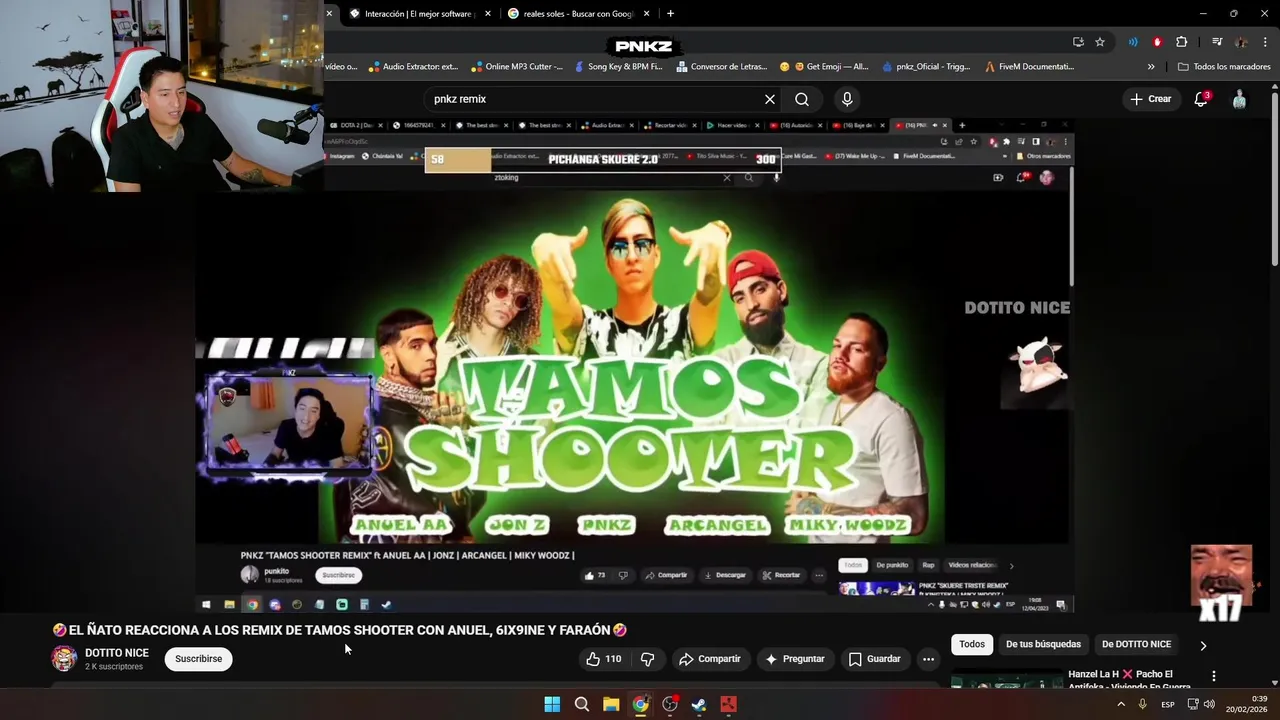Screen dimensions: 1280x720
Task: Open the Online MP3 Cutter bookmark
Action: point(516,67)
